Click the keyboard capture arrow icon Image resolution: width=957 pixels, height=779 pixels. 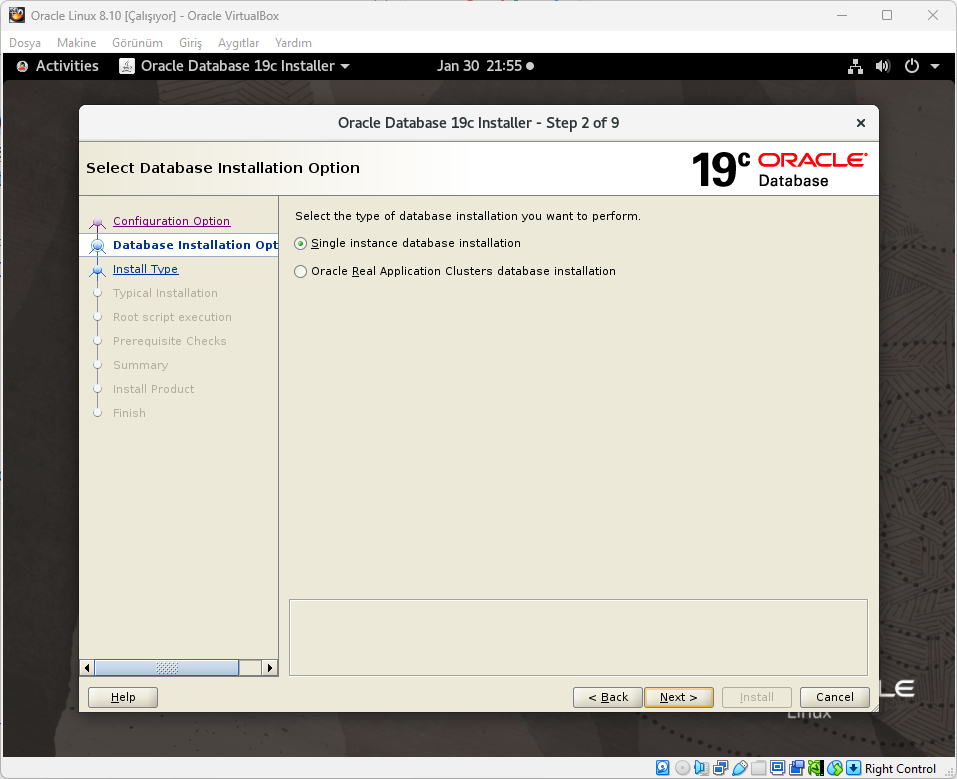coord(853,768)
